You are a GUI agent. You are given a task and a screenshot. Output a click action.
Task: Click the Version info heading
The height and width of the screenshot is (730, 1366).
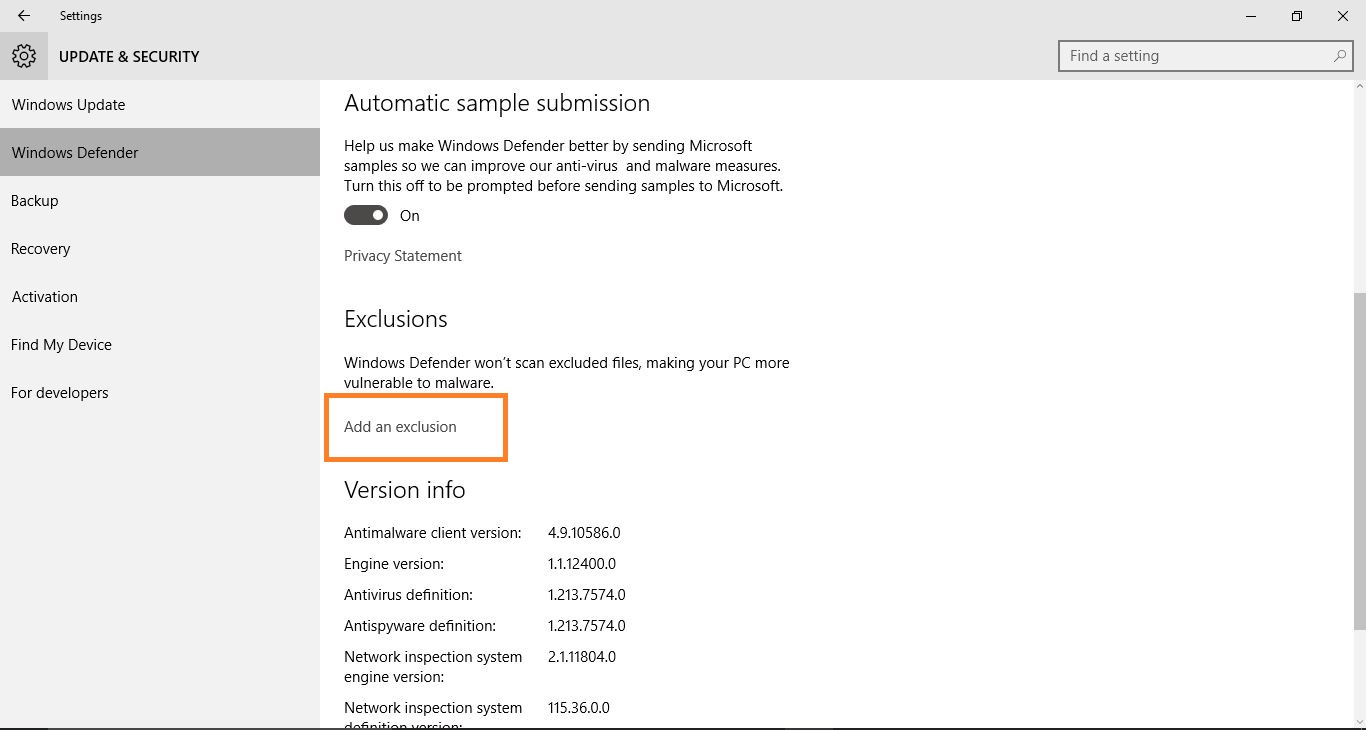coord(404,490)
